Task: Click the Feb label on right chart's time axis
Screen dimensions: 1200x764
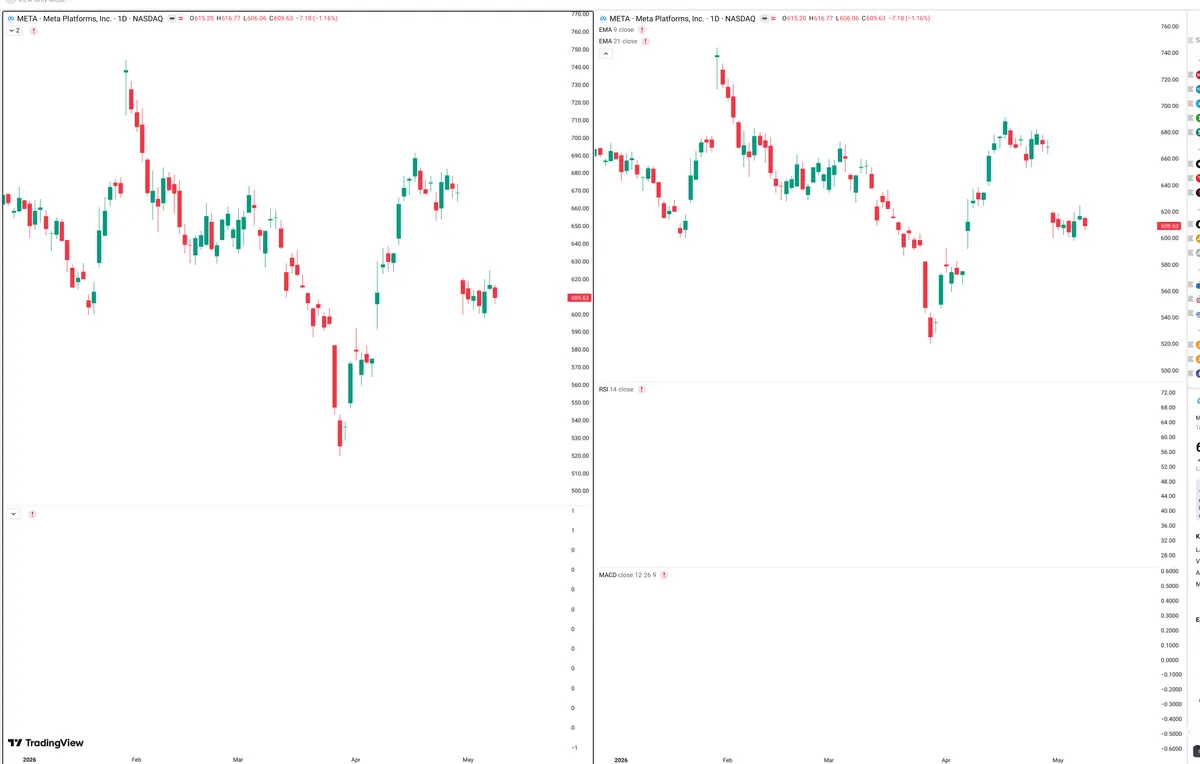Action: tap(728, 760)
